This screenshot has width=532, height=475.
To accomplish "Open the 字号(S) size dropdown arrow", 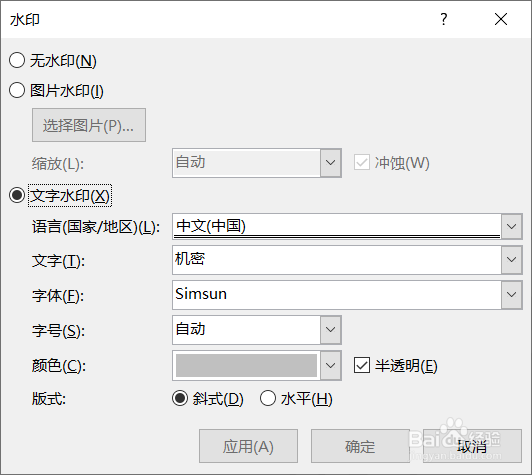I will pyautogui.click(x=330, y=330).
